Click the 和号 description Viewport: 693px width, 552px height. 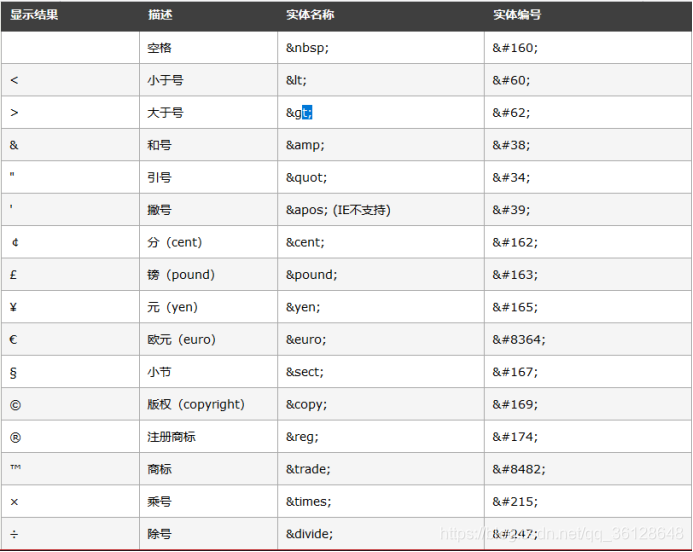coord(160,145)
